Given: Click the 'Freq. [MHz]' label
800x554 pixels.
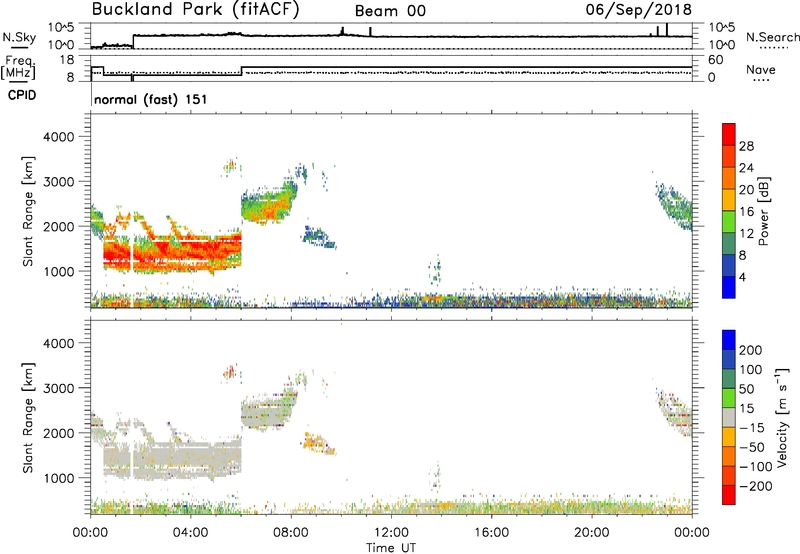Looking at the screenshot, I should click(x=18, y=68).
